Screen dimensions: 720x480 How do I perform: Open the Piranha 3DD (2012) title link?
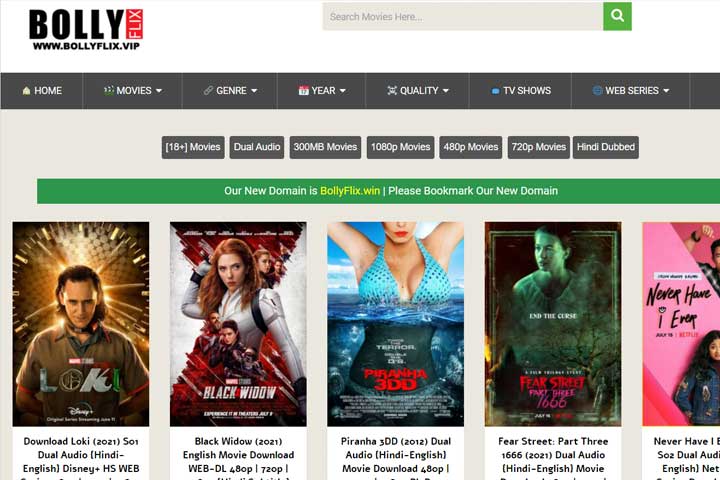tap(395, 457)
